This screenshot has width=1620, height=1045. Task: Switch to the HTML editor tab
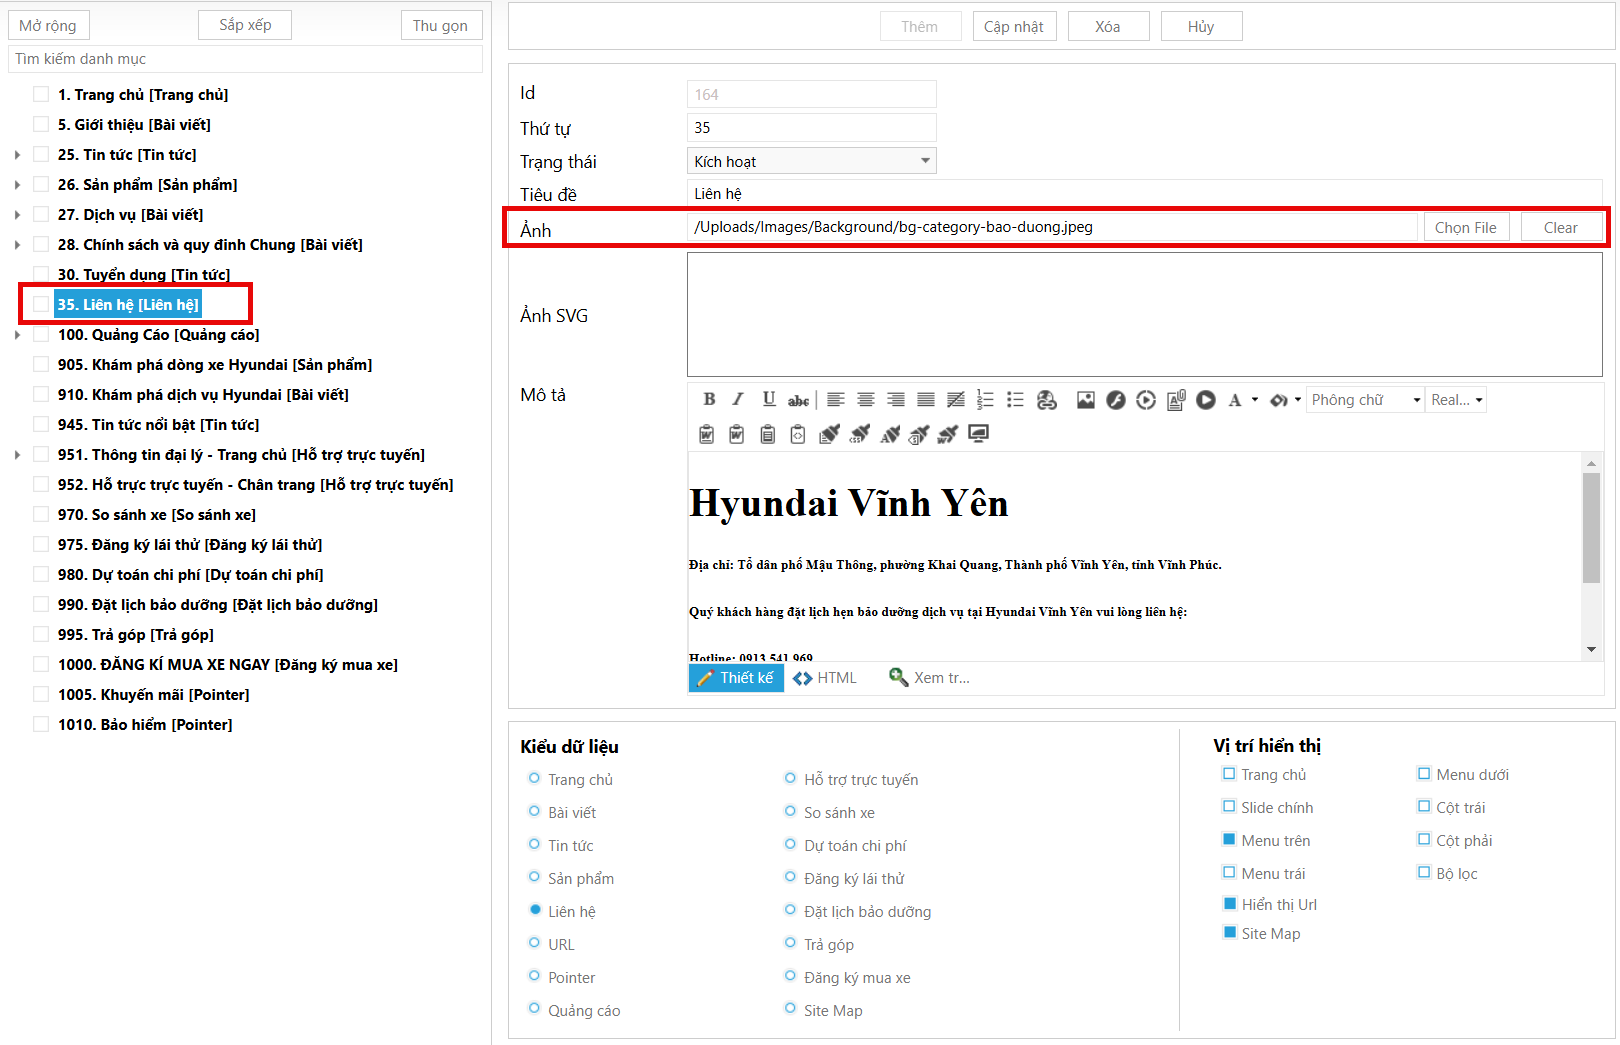[825, 678]
